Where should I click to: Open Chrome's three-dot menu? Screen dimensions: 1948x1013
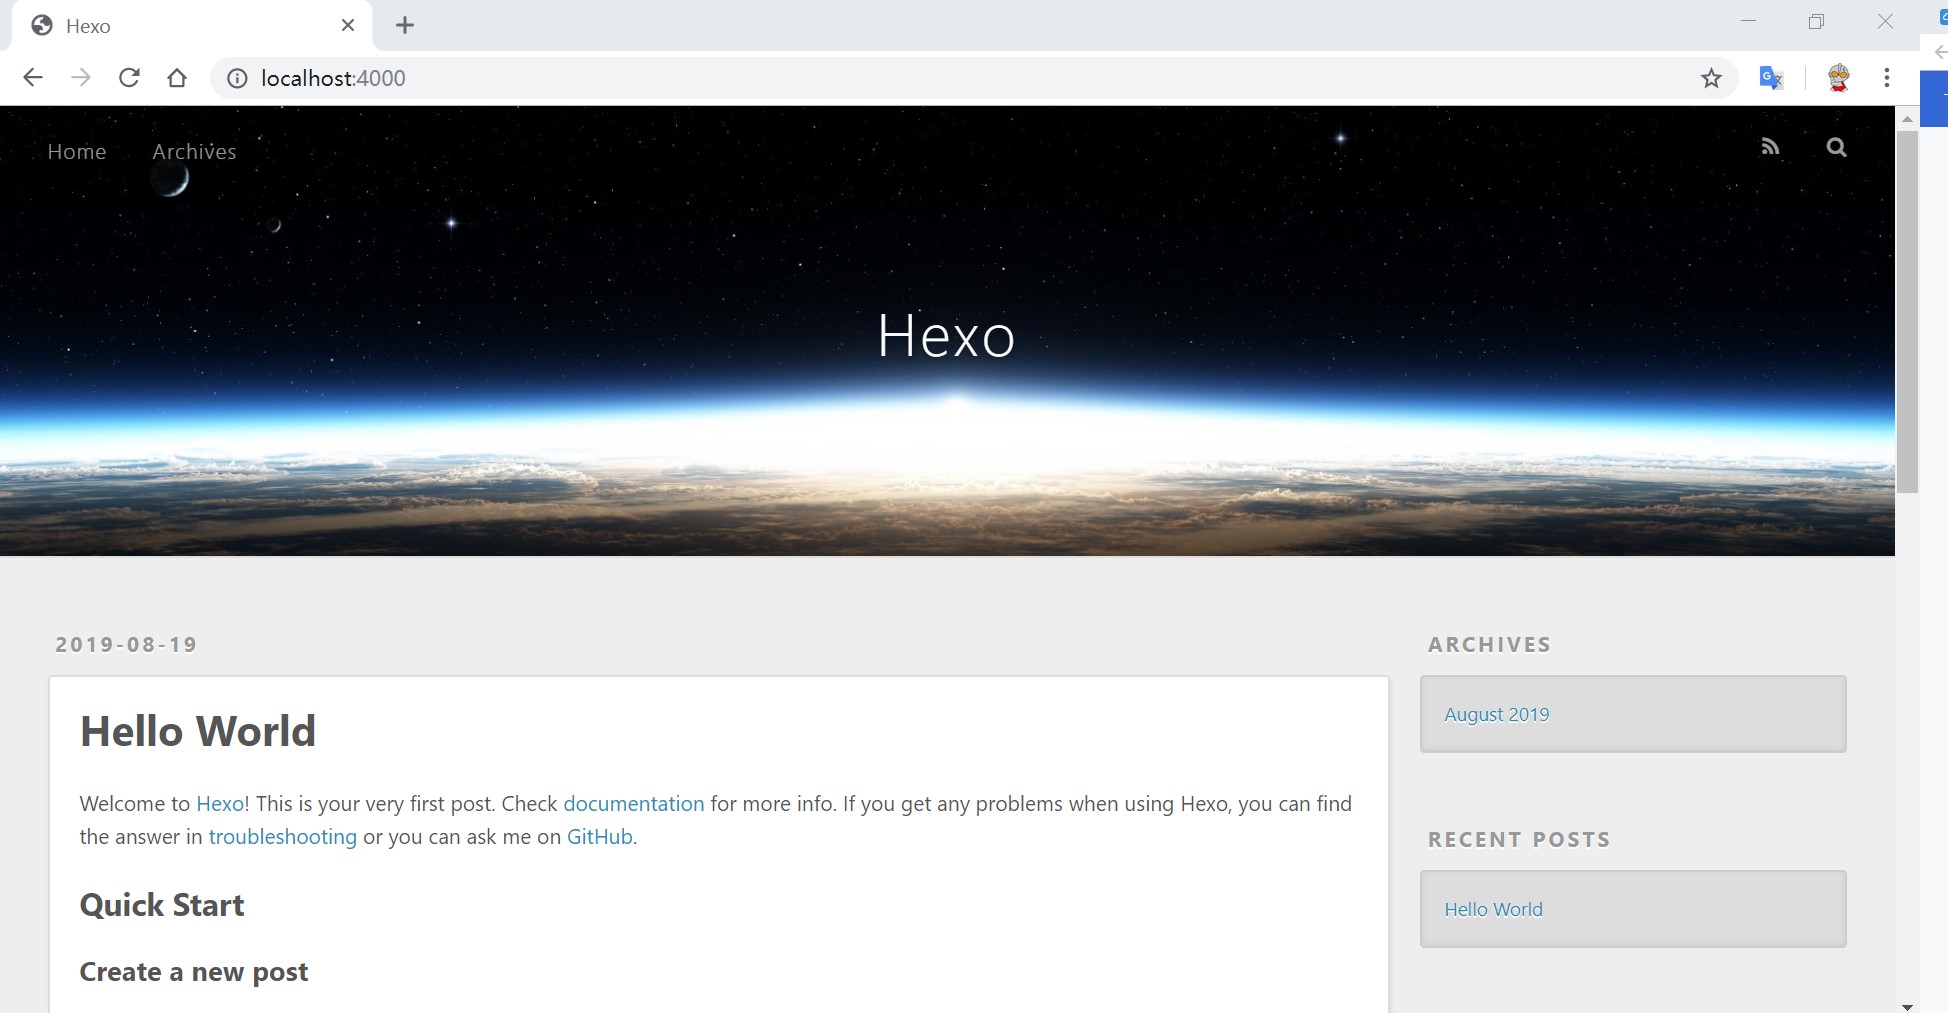click(1886, 78)
